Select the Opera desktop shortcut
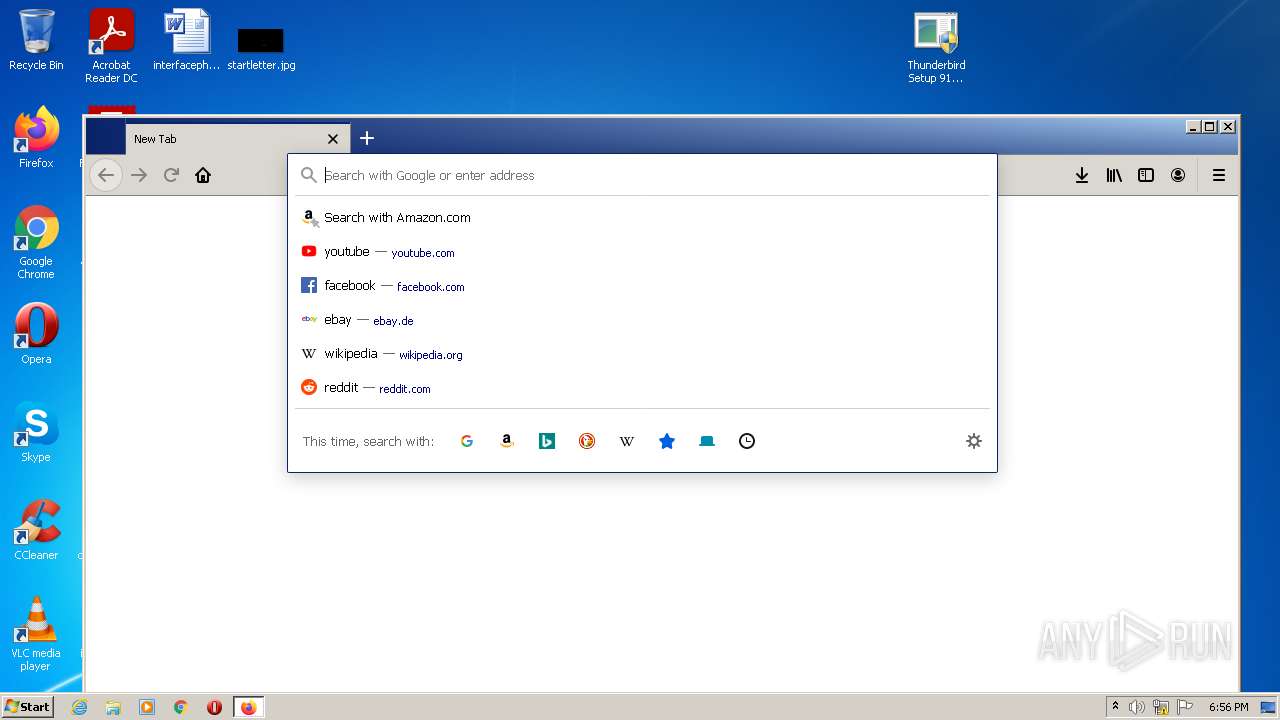The image size is (1280, 720). coord(36,334)
